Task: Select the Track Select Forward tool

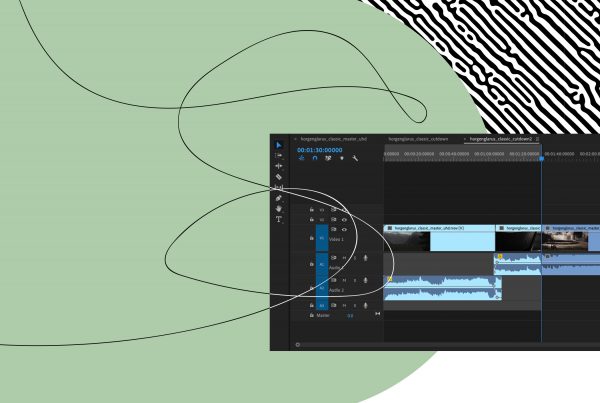Action: click(279, 155)
